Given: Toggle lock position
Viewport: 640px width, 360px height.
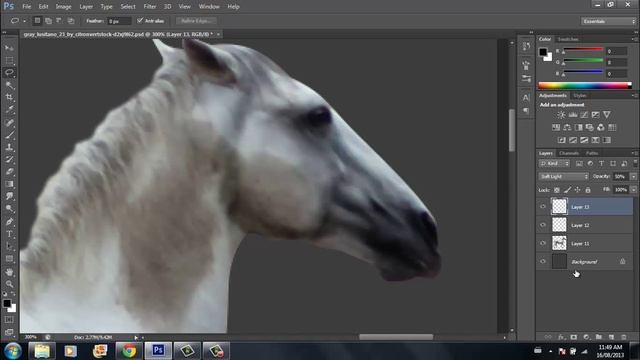Looking at the screenshot, I should (578, 190).
